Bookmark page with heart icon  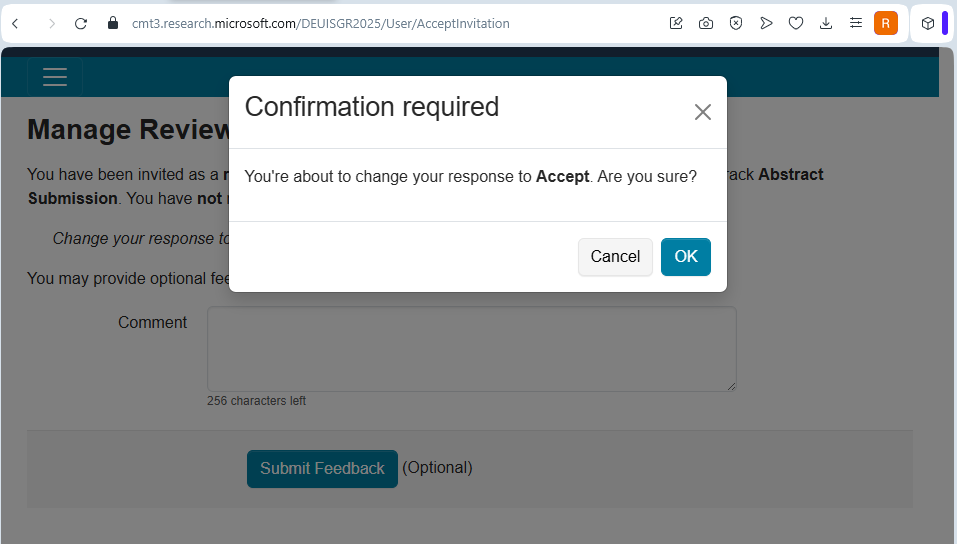point(796,23)
